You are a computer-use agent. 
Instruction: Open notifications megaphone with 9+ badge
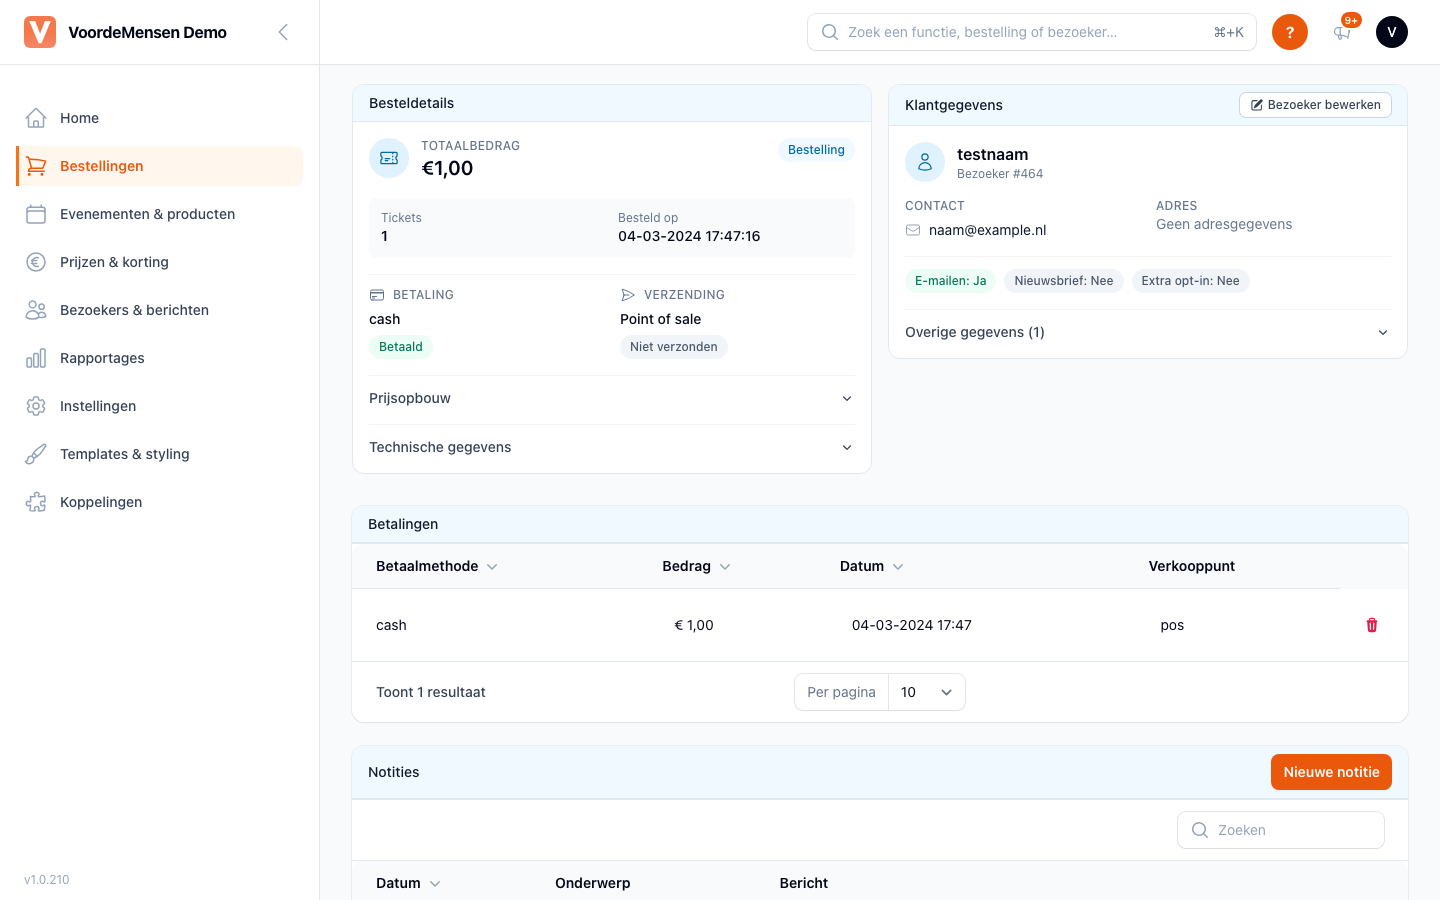[x=1342, y=32]
